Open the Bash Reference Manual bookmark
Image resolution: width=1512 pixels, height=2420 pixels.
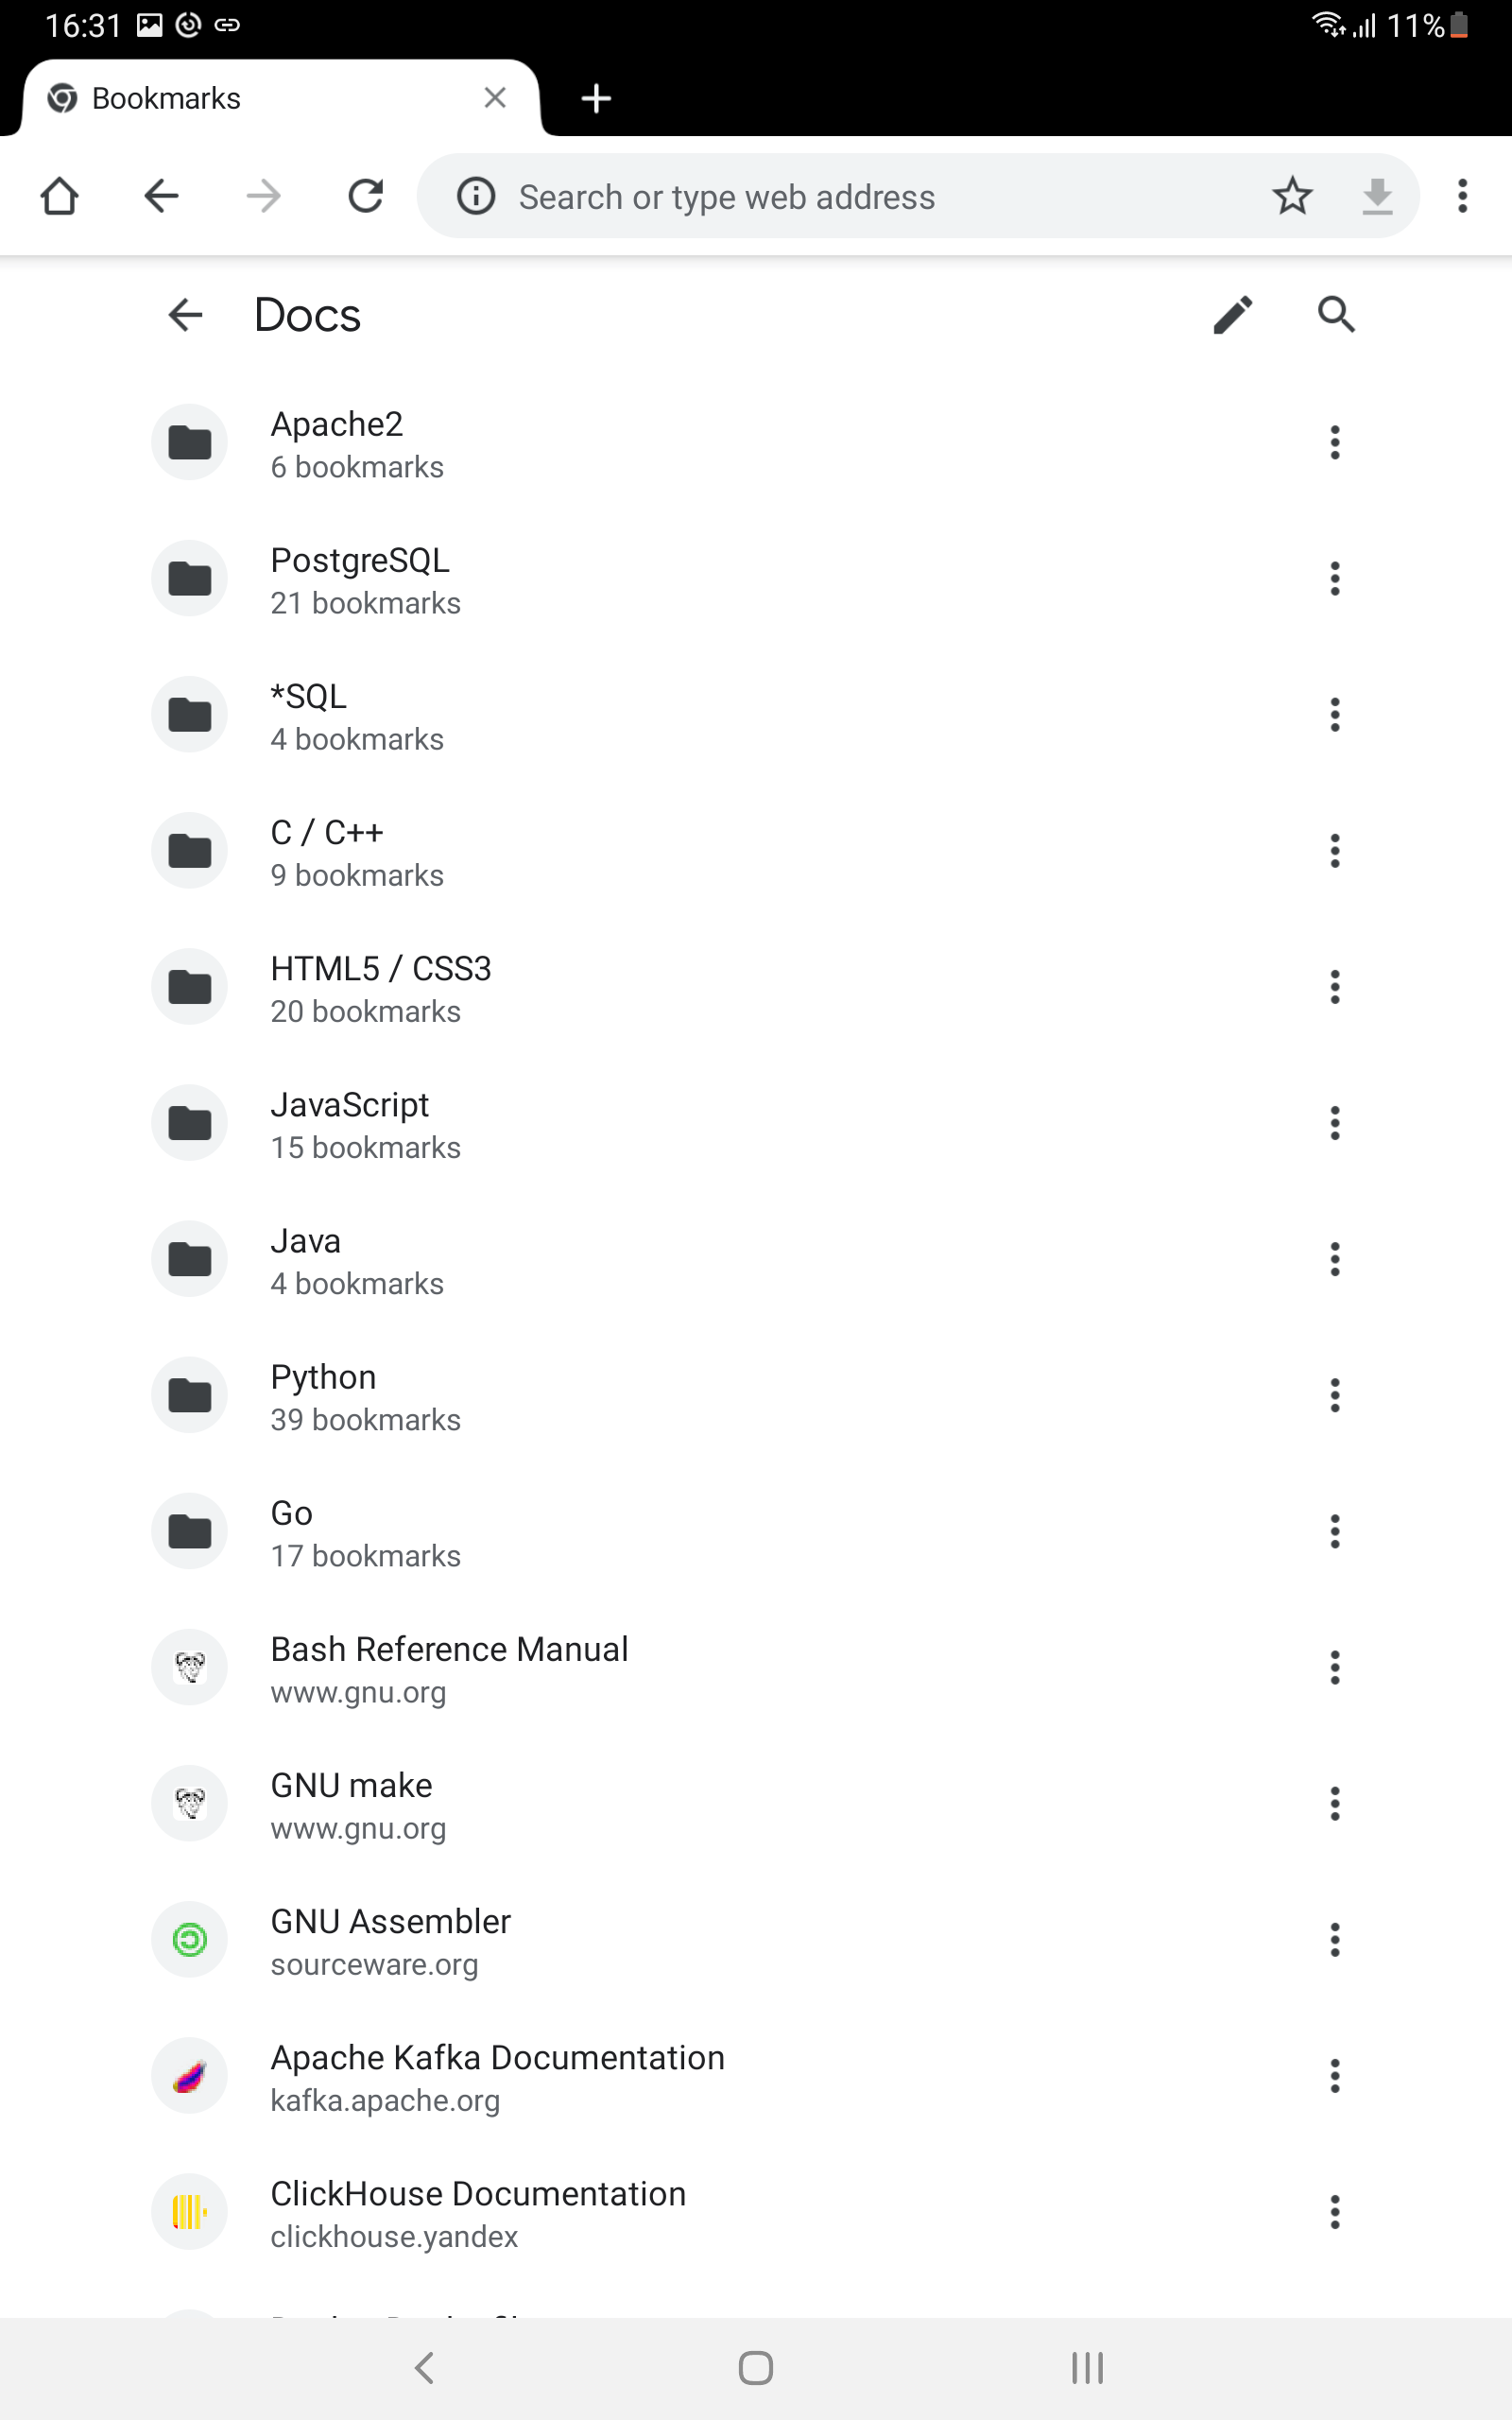(449, 1668)
